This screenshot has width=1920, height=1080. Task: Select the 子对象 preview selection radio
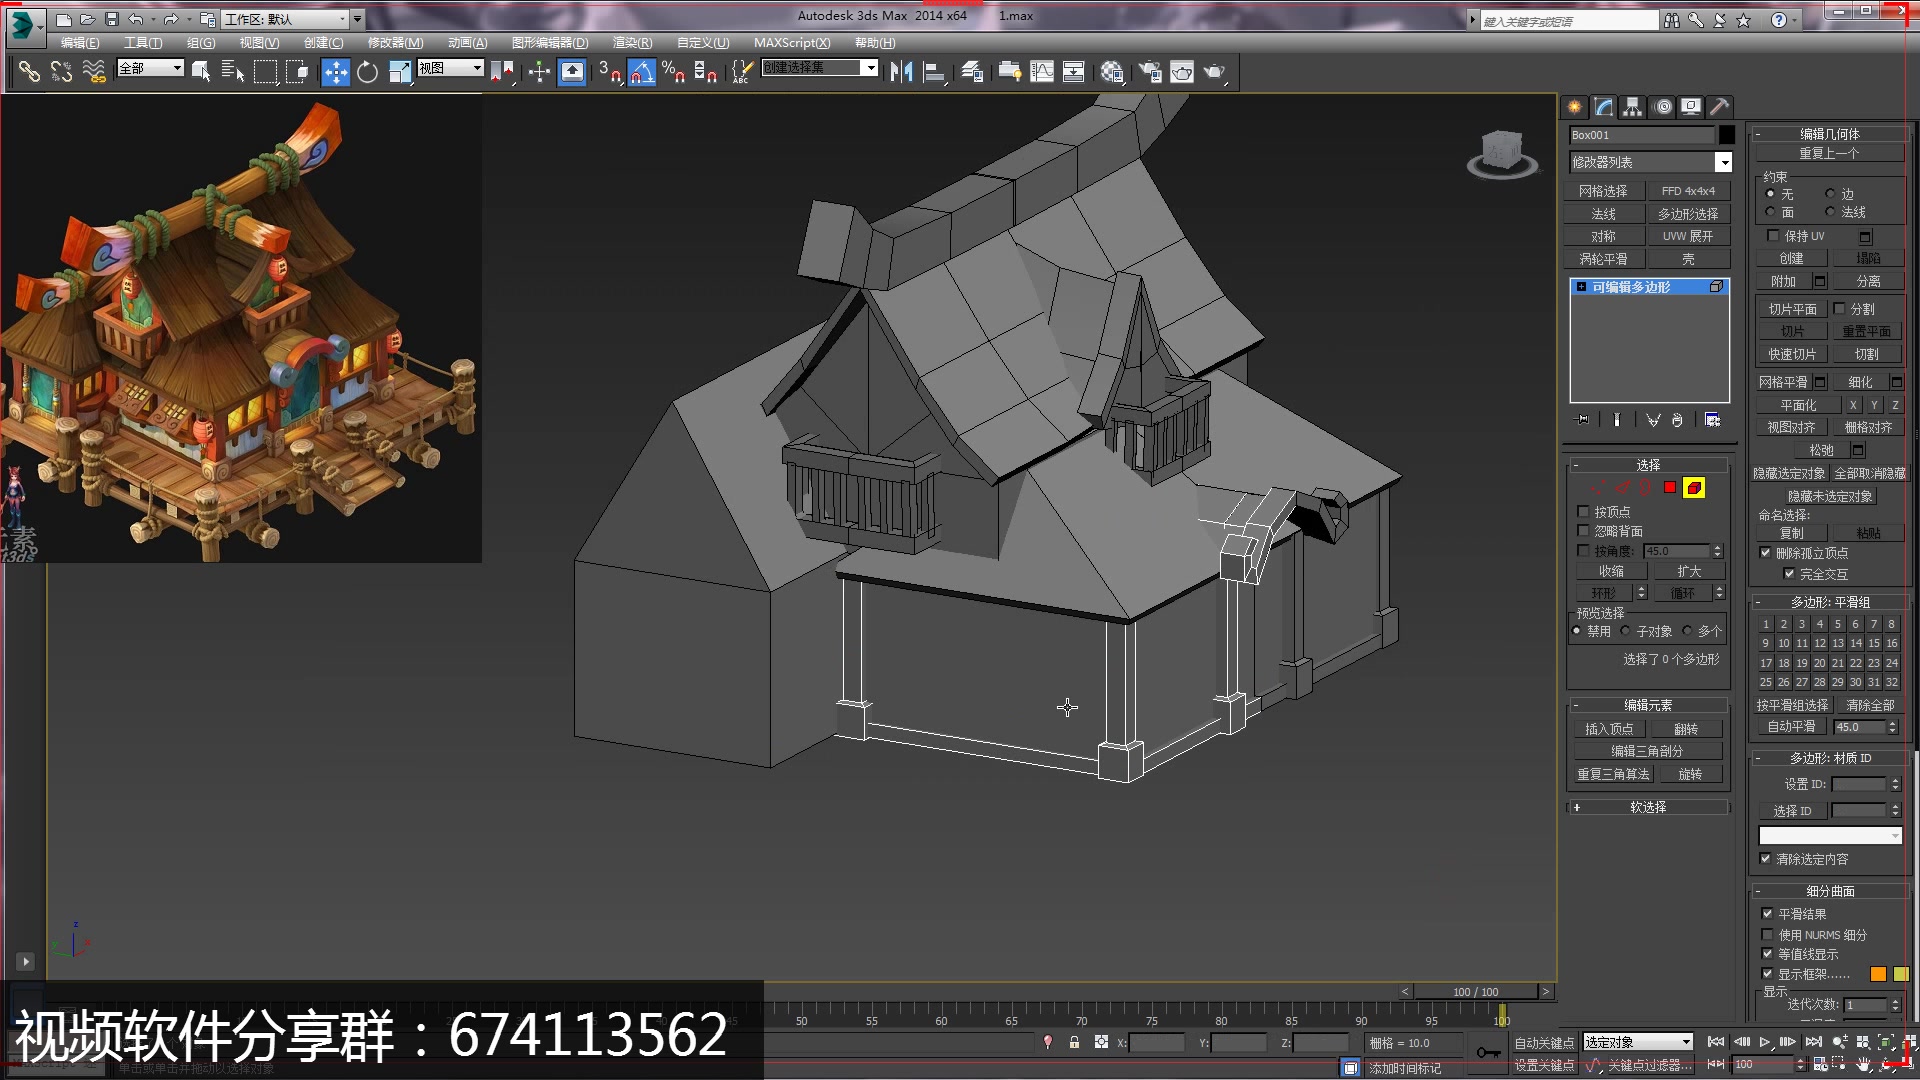[1626, 631]
